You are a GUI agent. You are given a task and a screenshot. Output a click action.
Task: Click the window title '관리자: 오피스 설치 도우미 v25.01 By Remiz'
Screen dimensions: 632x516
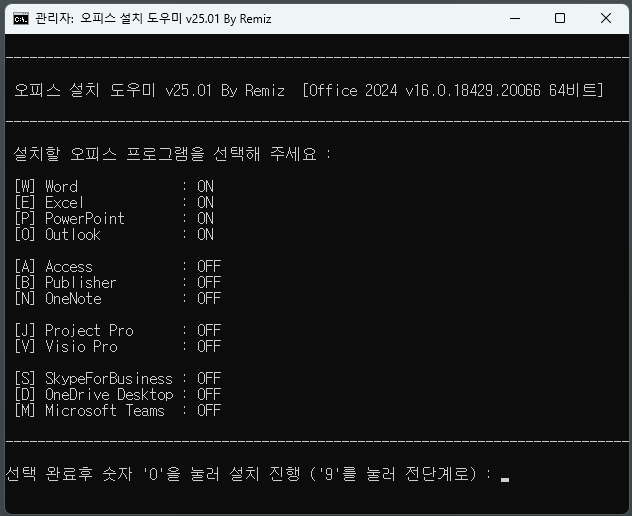(x=153, y=19)
